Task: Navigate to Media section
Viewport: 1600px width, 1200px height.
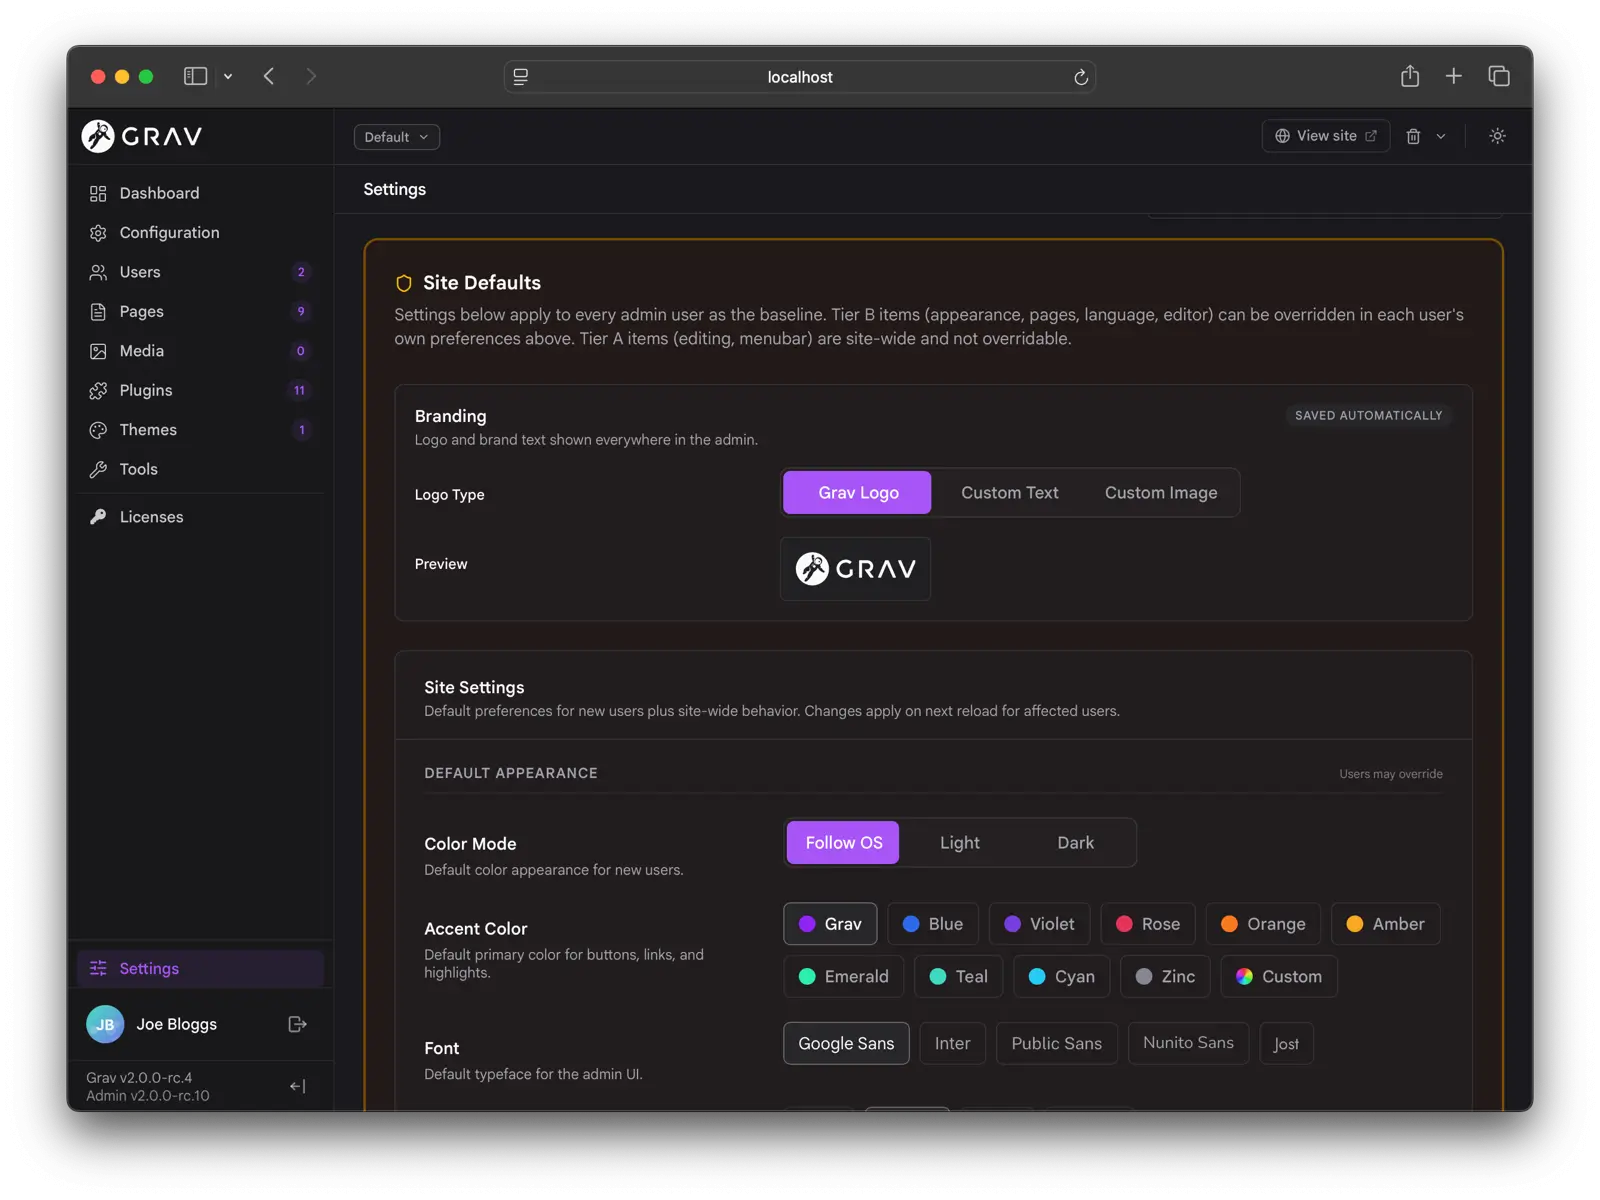Action: 200,351
